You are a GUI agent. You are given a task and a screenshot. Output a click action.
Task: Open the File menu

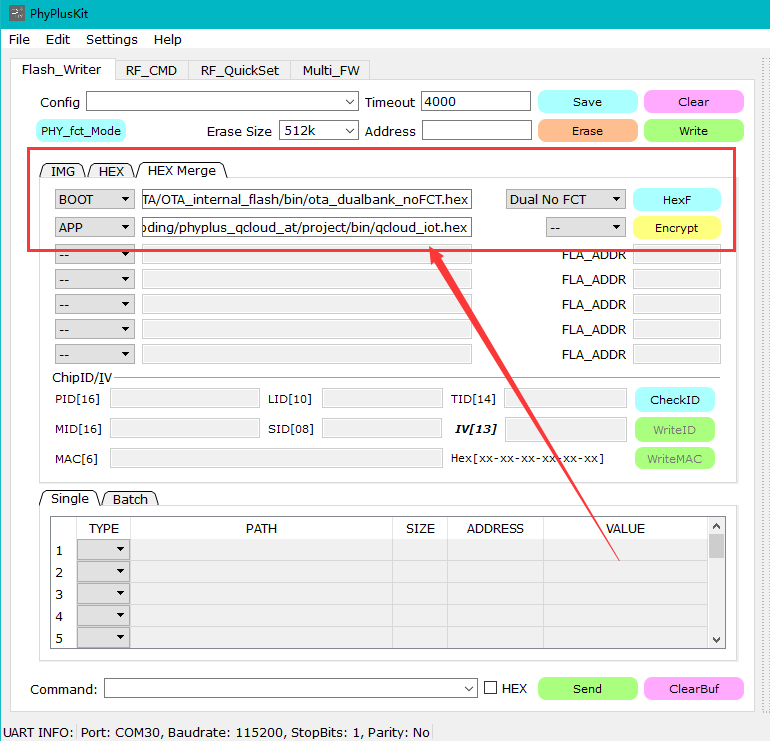[x=19, y=39]
